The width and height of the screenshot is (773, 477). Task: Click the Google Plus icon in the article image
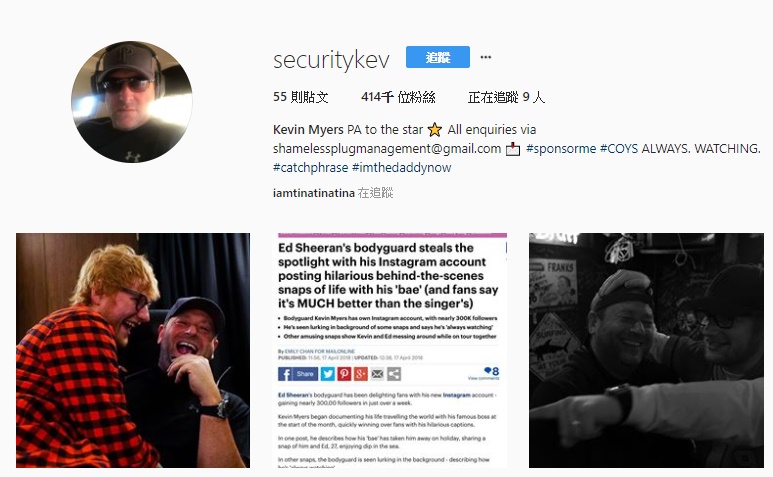[x=360, y=374]
